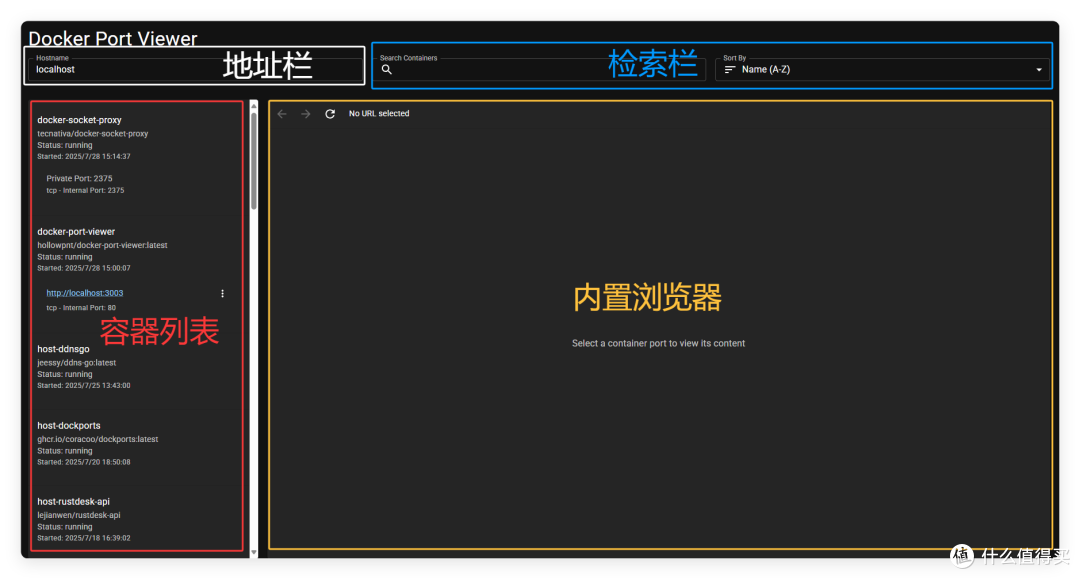
Task: Open the http://localhost:3003 link
Action: pyautogui.click(x=85, y=292)
